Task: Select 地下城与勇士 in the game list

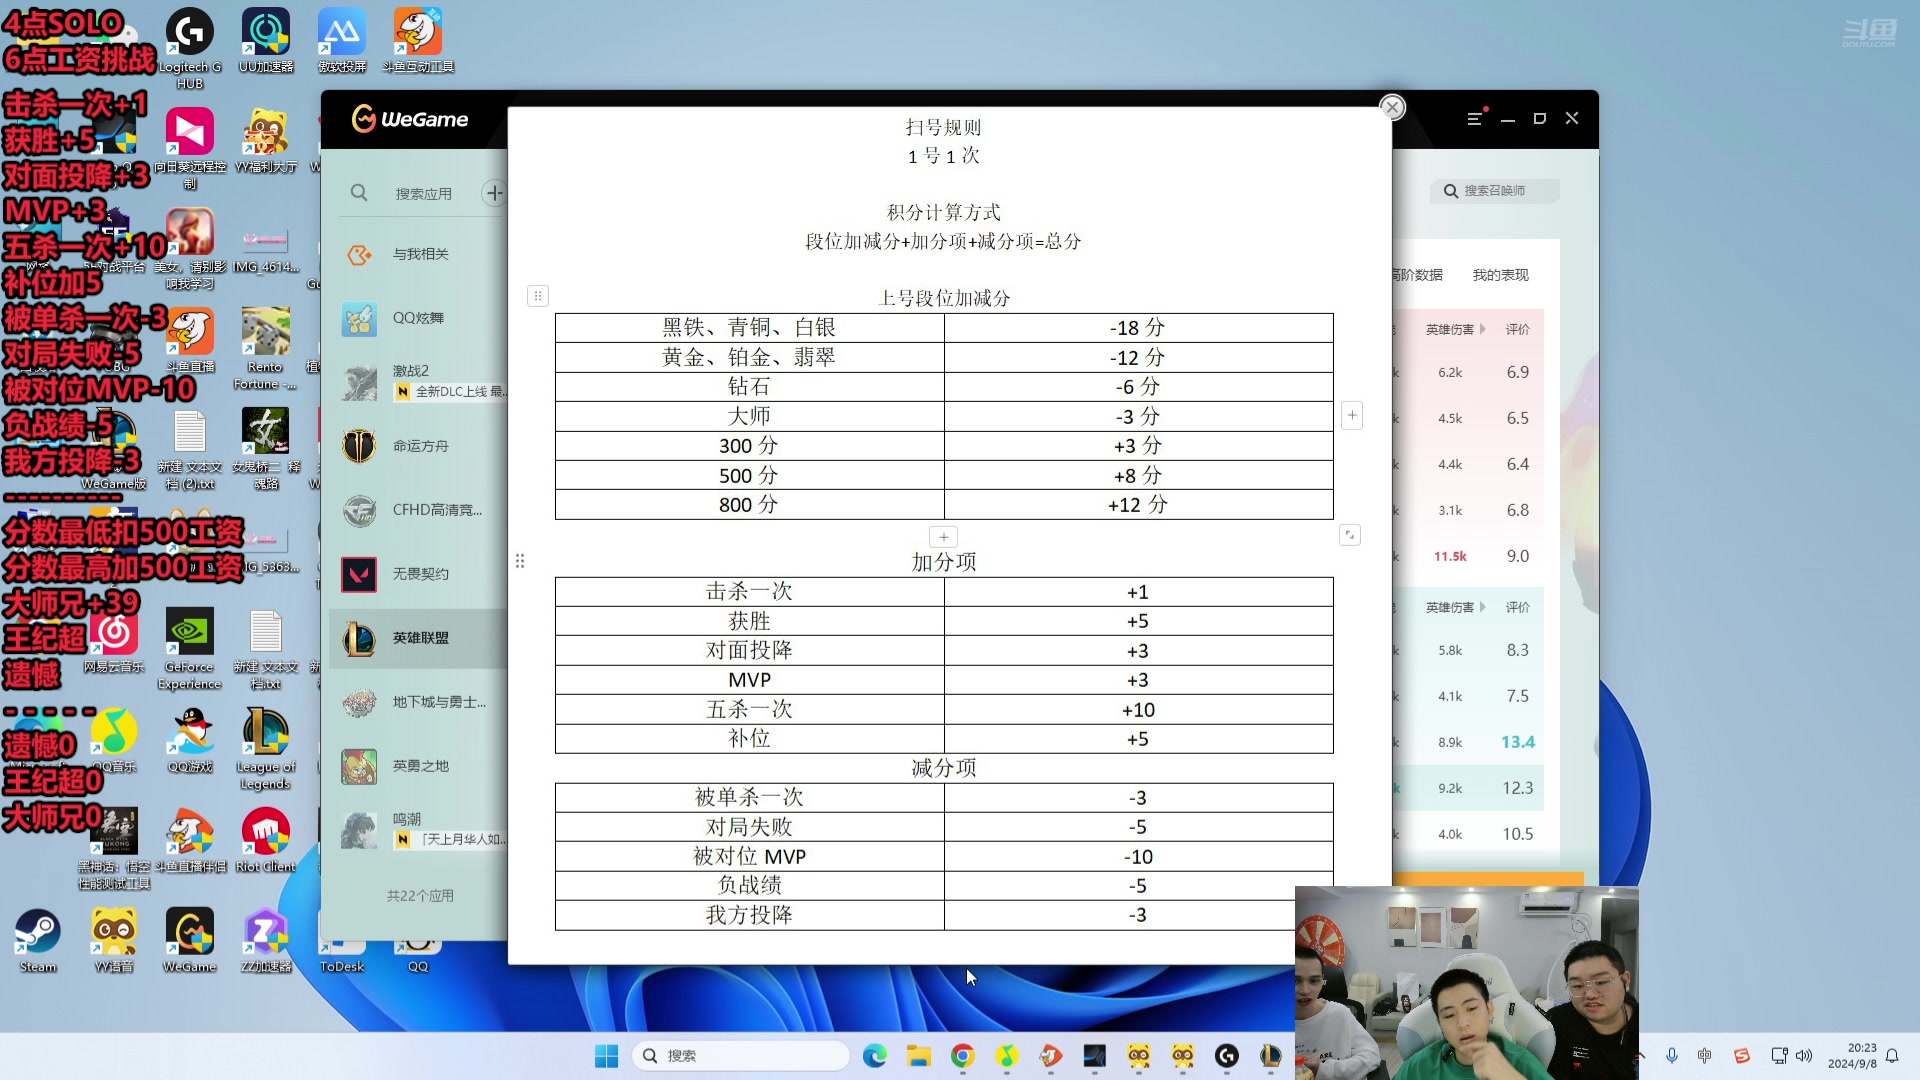Action: (418, 702)
